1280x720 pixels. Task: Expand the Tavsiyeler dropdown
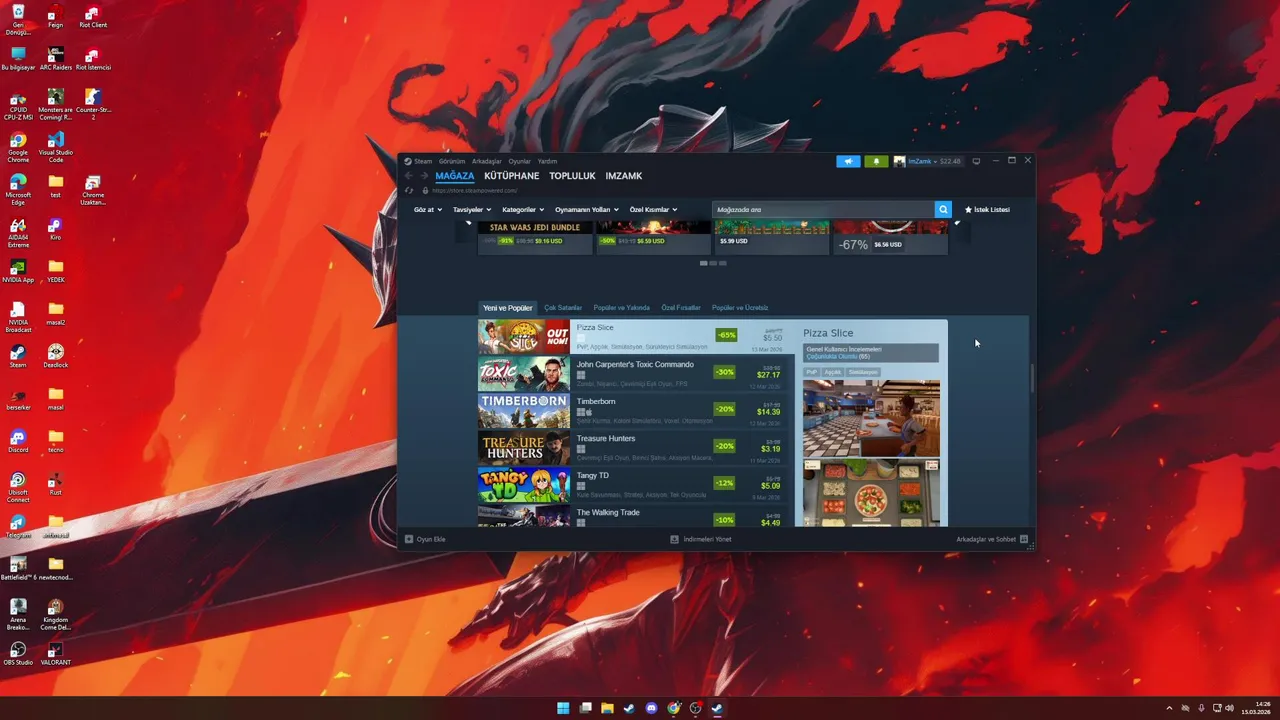[472, 210]
